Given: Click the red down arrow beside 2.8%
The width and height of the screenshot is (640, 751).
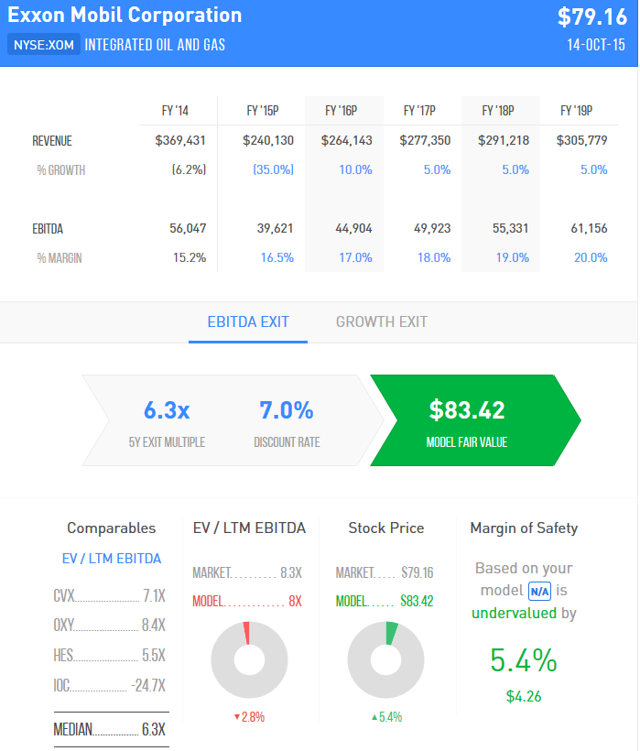Looking at the screenshot, I should (237, 717).
